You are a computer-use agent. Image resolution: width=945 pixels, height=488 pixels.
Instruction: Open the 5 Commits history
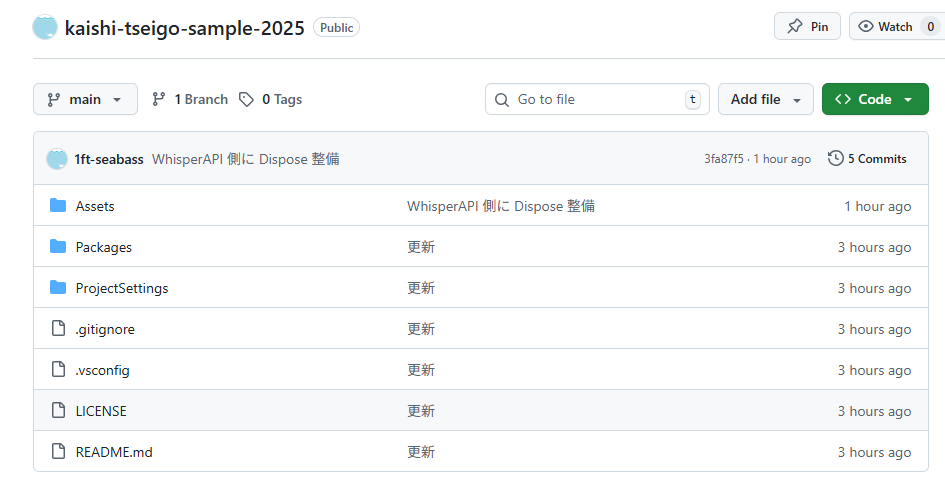pos(867,159)
